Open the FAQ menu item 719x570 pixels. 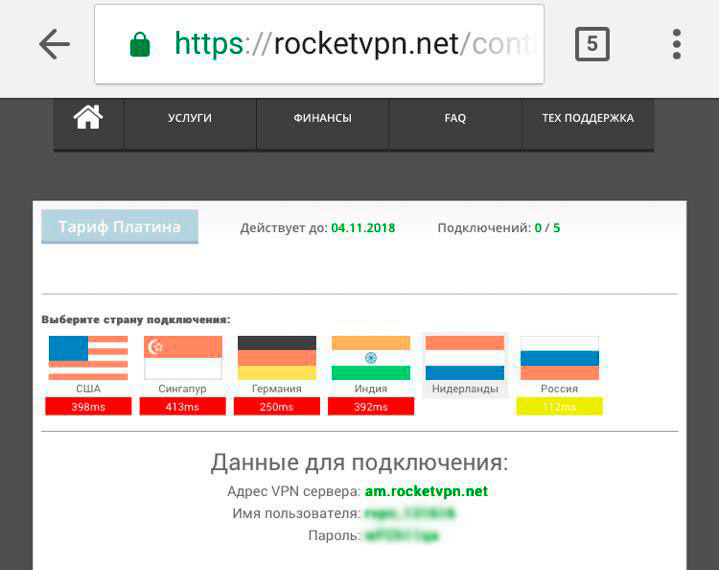click(455, 118)
